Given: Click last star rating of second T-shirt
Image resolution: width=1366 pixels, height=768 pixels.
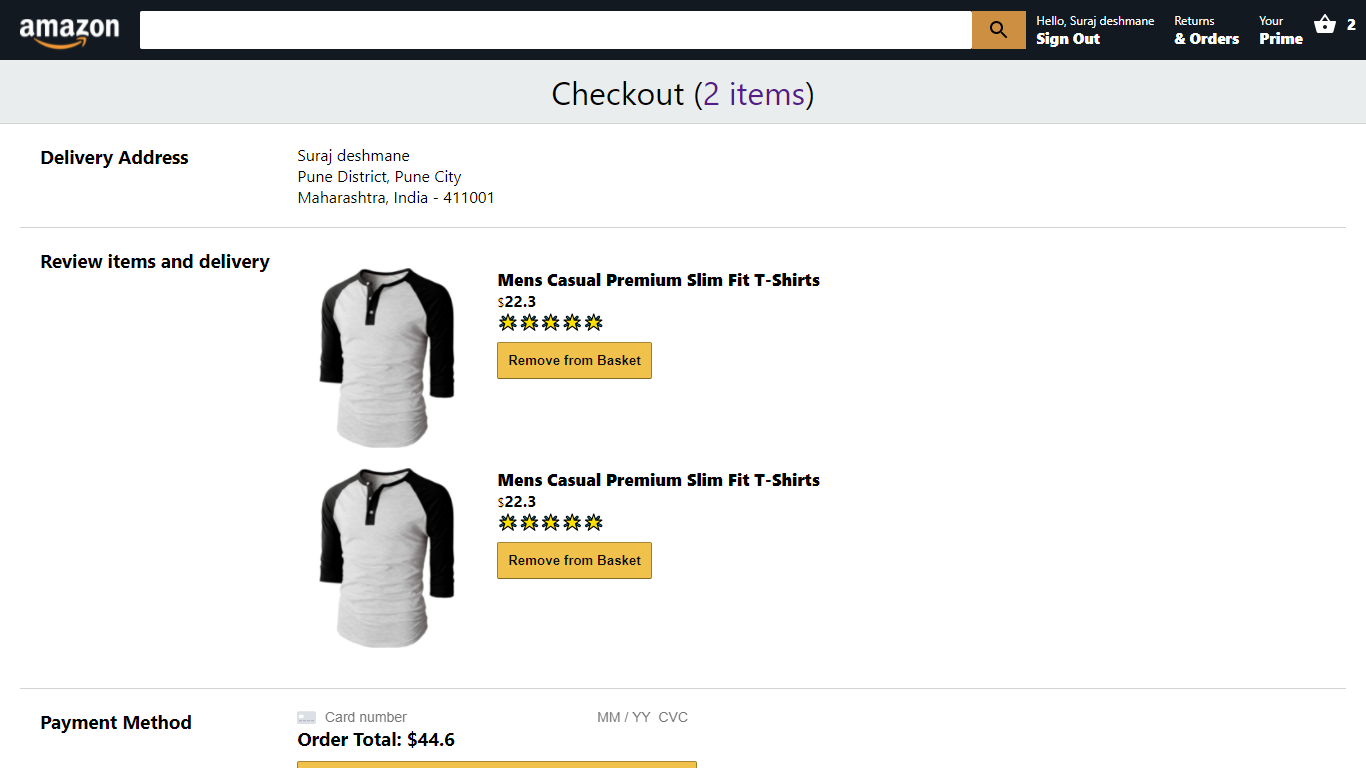Looking at the screenshot, I should pyautogui.click(x=593, y=522).
